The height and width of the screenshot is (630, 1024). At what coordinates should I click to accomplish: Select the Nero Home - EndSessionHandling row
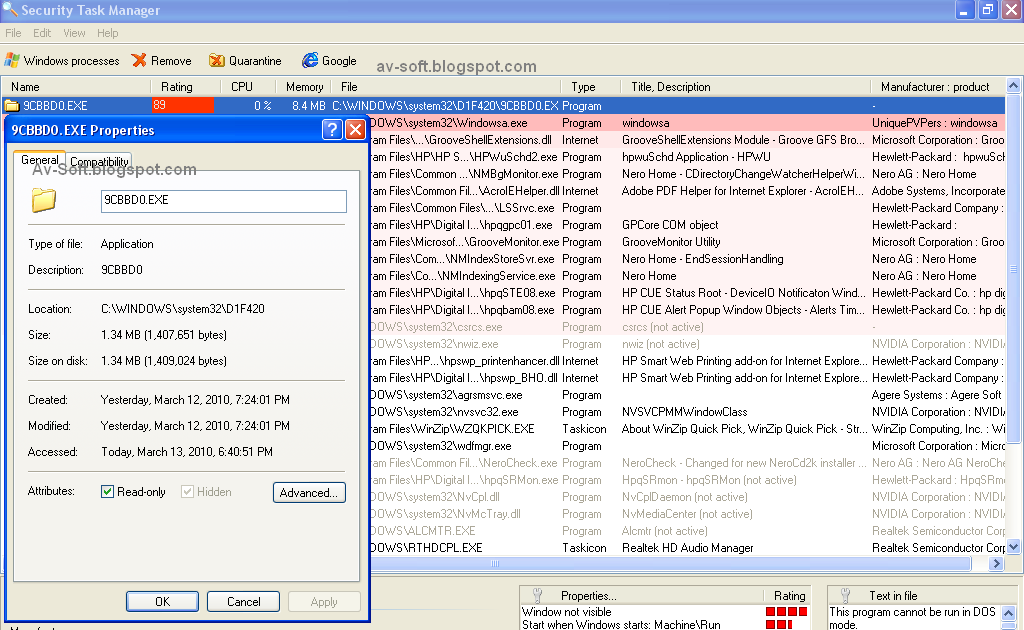[x=687, y=259]
